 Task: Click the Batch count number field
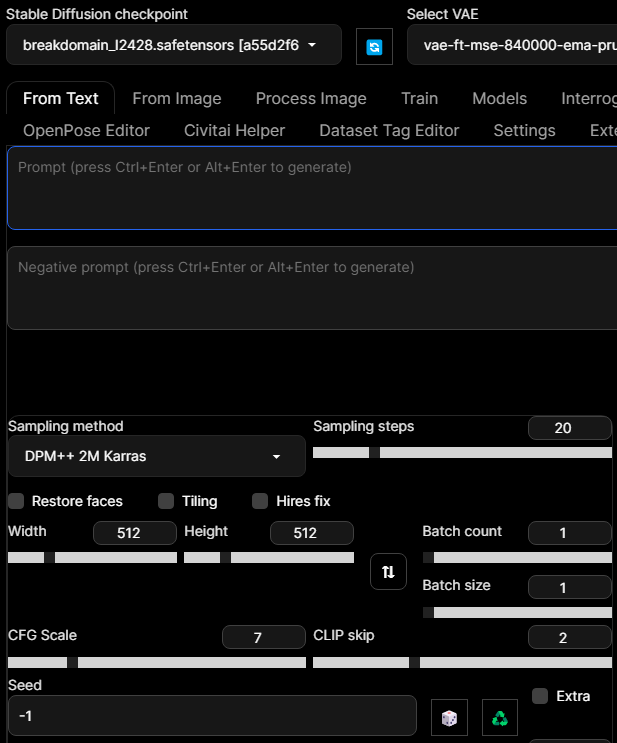pos(570,533)
